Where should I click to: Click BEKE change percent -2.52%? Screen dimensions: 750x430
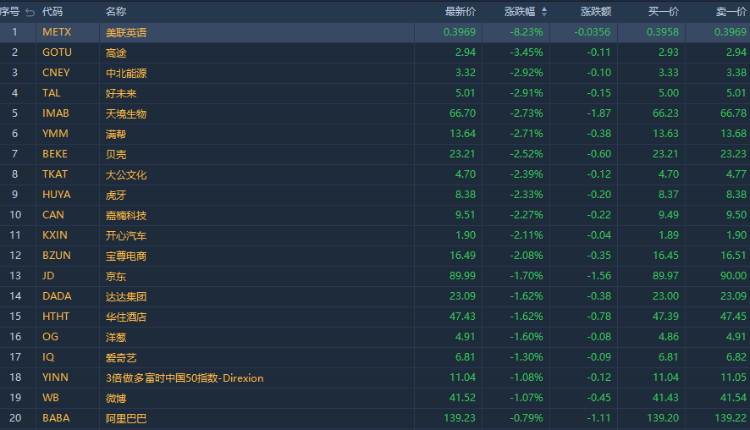pyautogui.click(x=526, y=154)
